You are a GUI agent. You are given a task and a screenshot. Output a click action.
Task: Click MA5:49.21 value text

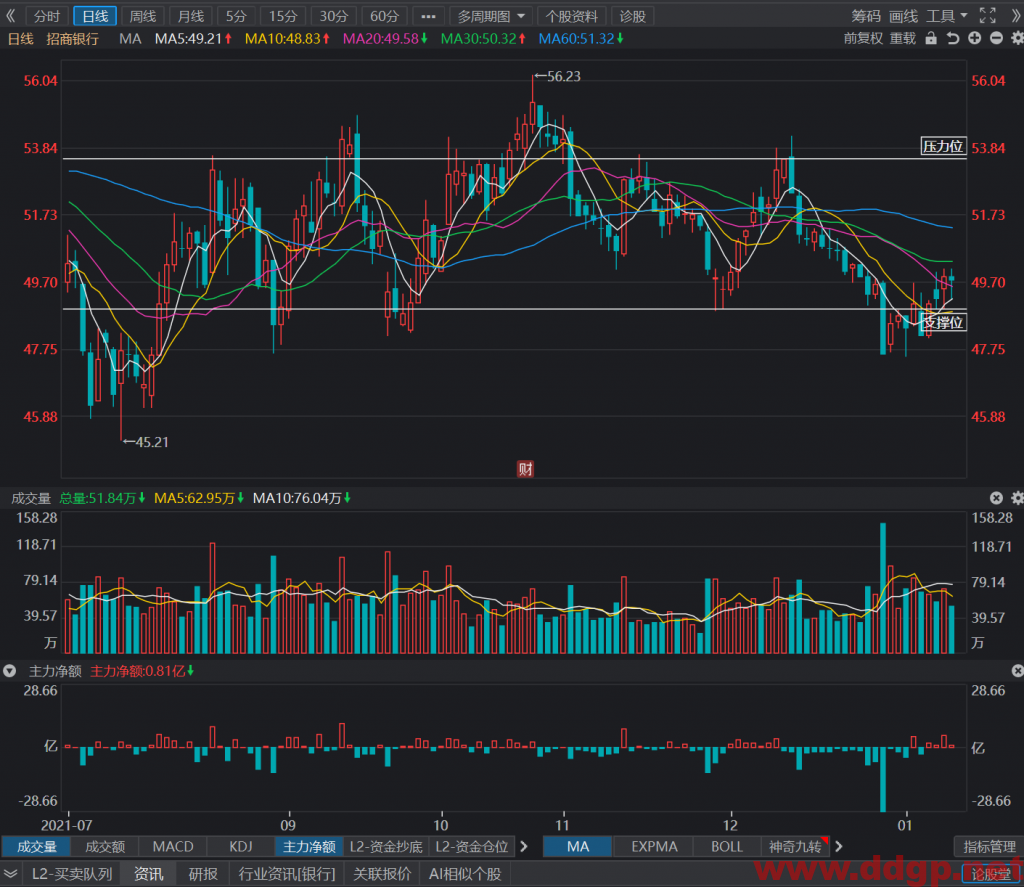coord(189,39)
